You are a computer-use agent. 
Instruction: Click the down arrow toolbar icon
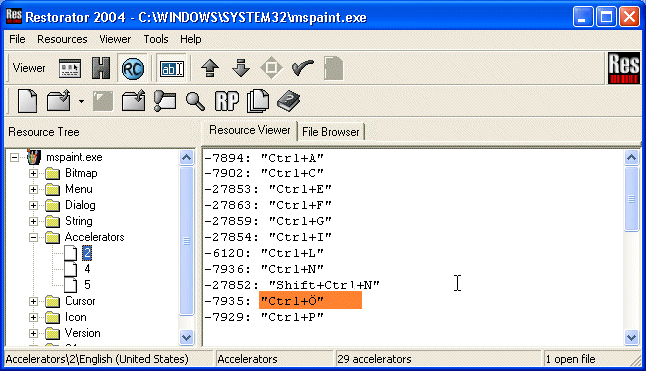pyautogui.click(x=241, y=68)
